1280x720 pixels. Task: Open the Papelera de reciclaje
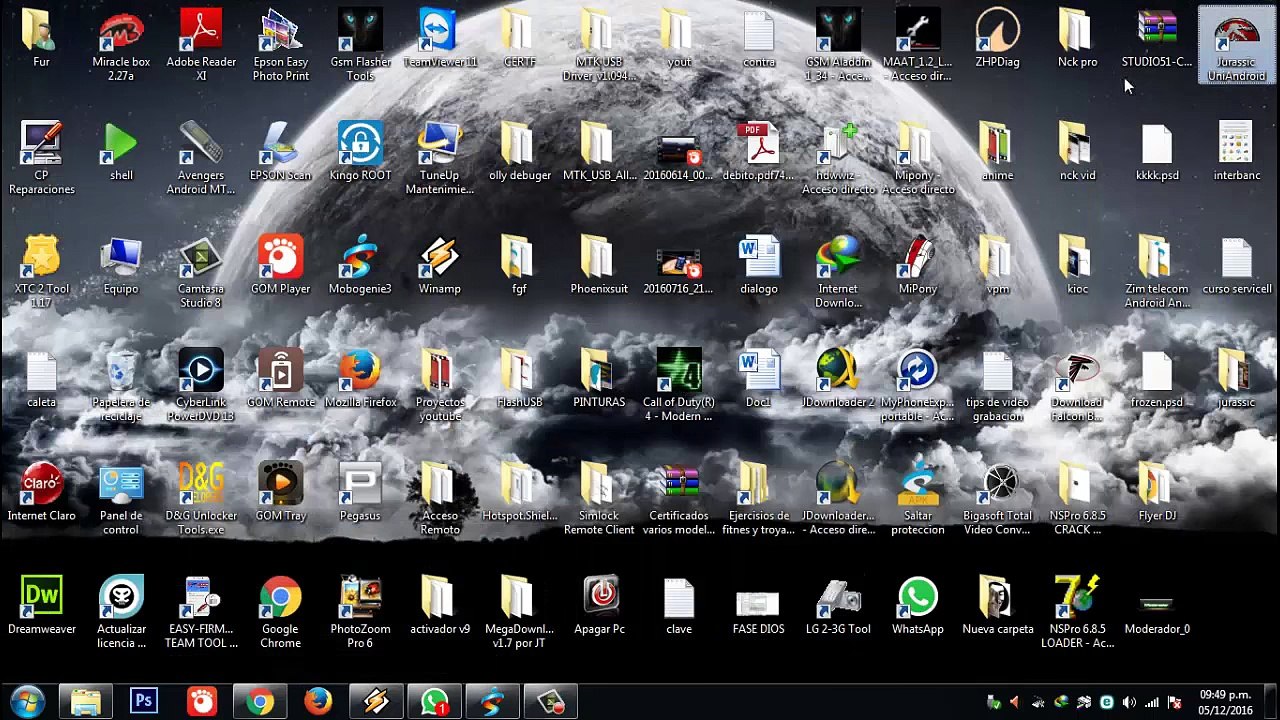(121, 385)
